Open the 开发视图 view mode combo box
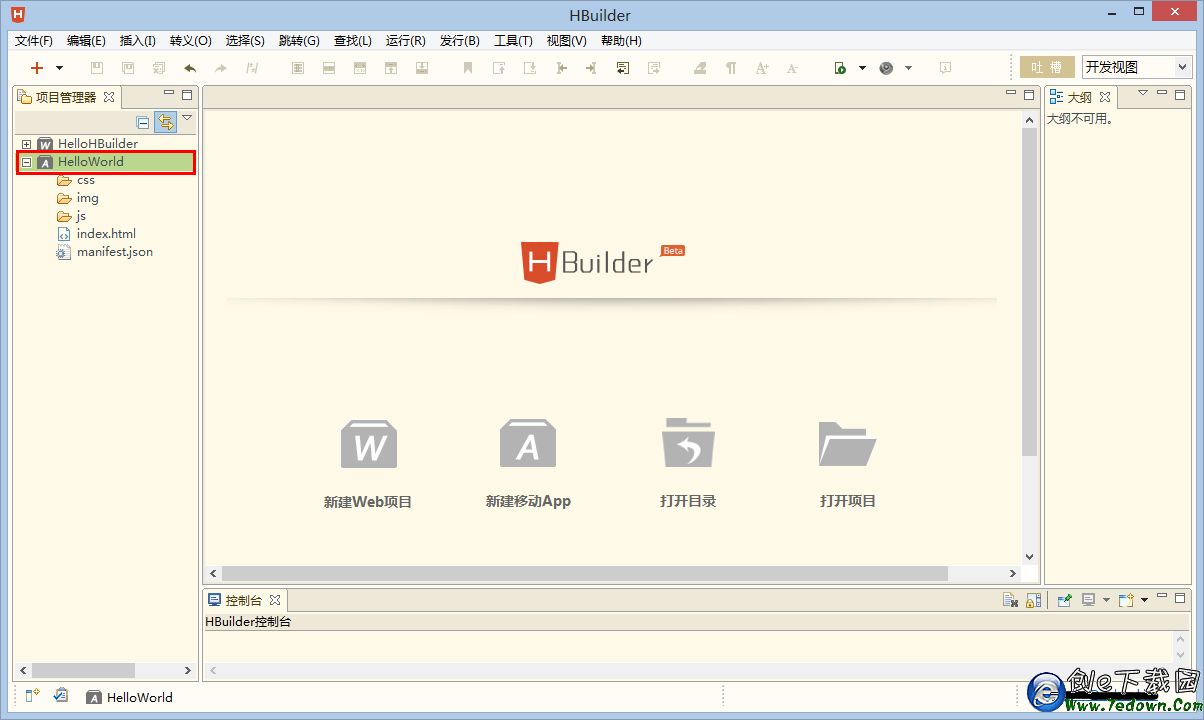The image size is (1204, 720). [1137, 67]
